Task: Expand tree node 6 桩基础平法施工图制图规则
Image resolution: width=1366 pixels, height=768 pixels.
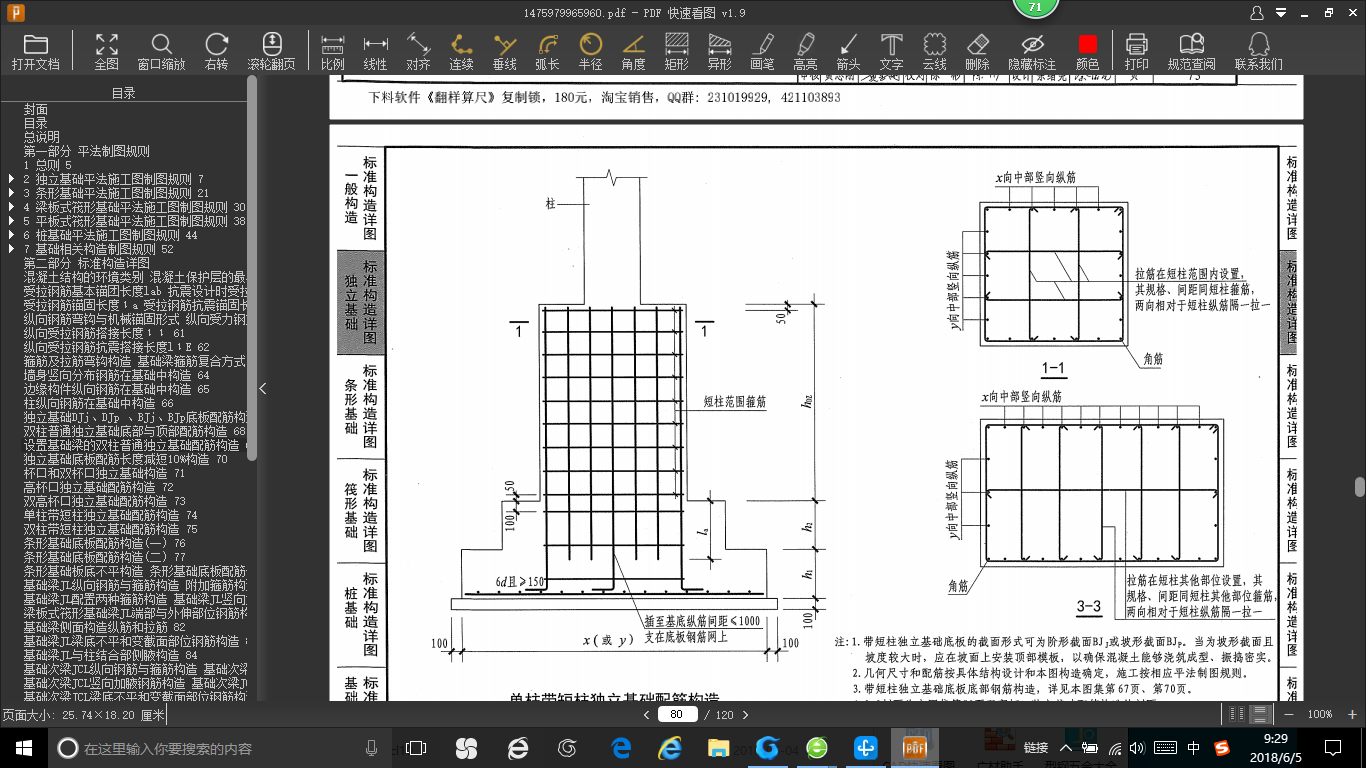Action: [11, 235]
